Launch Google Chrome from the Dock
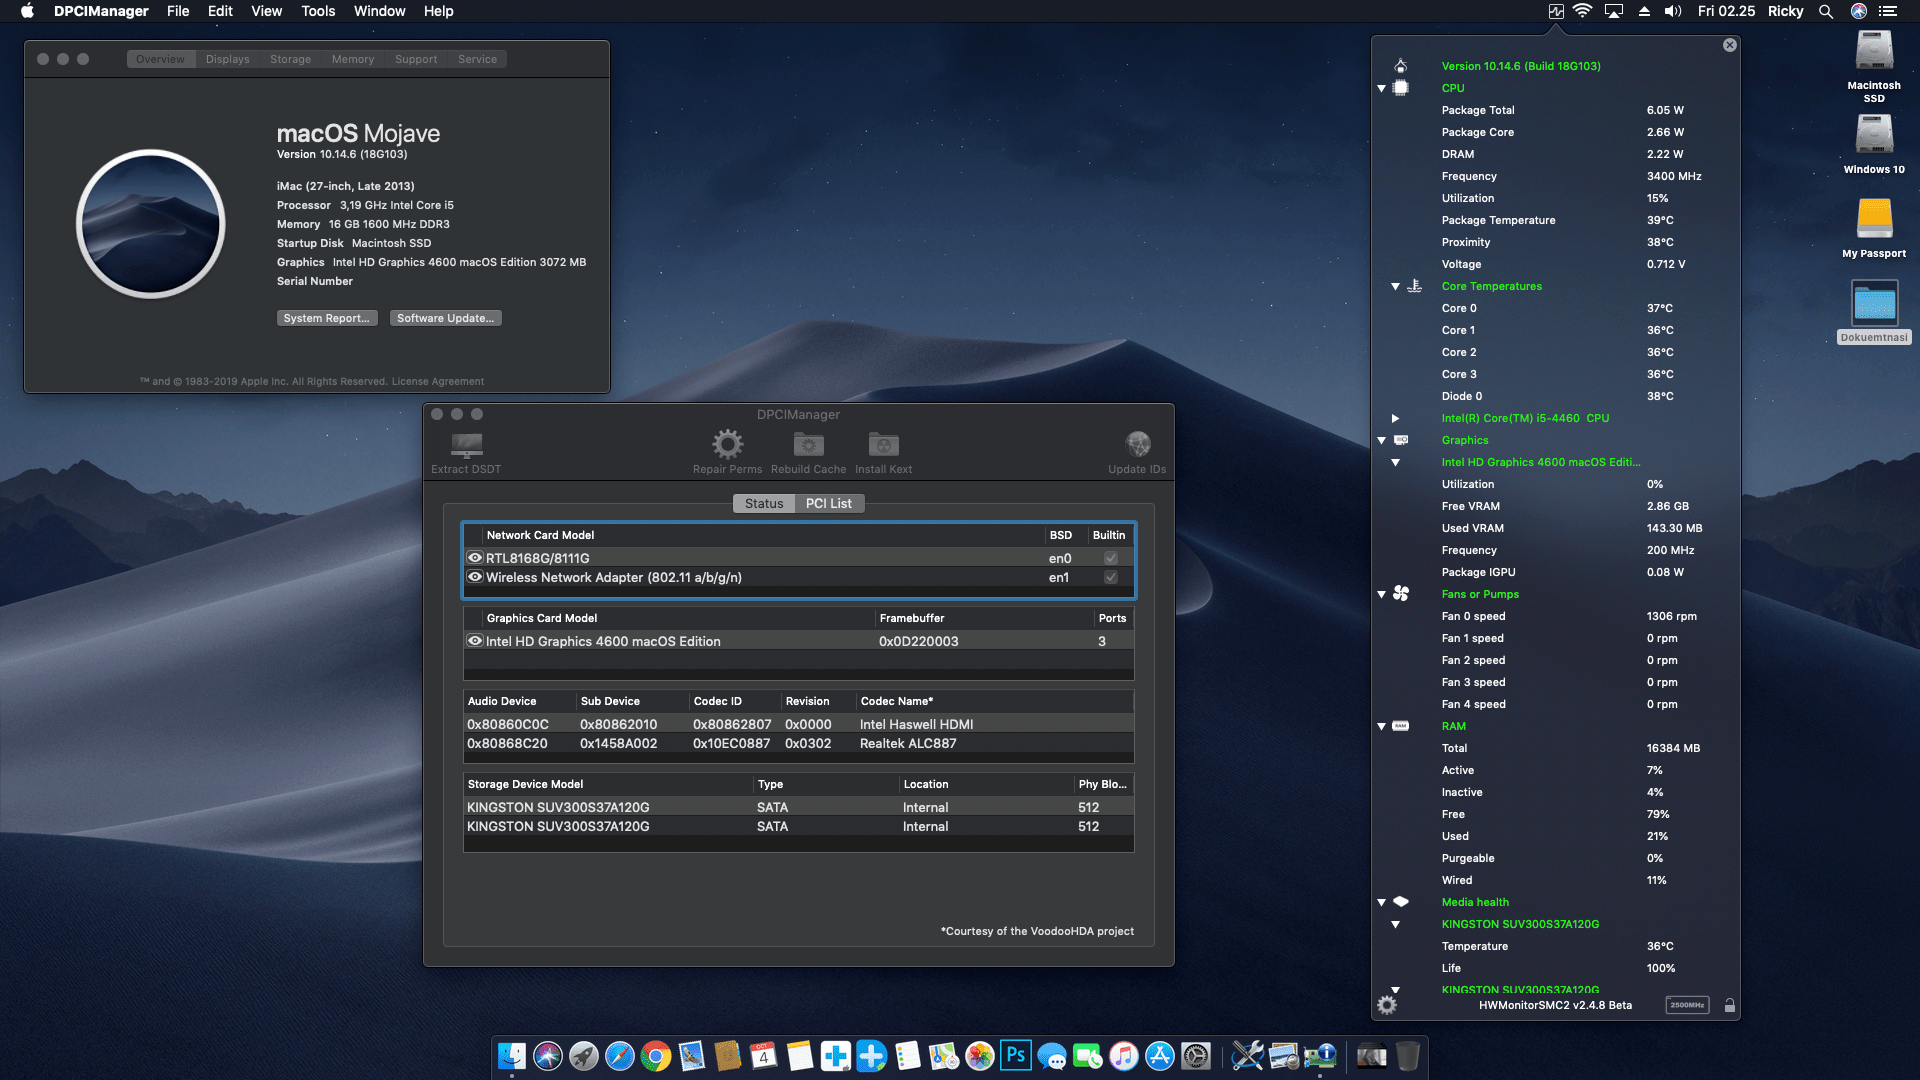 656,1055
